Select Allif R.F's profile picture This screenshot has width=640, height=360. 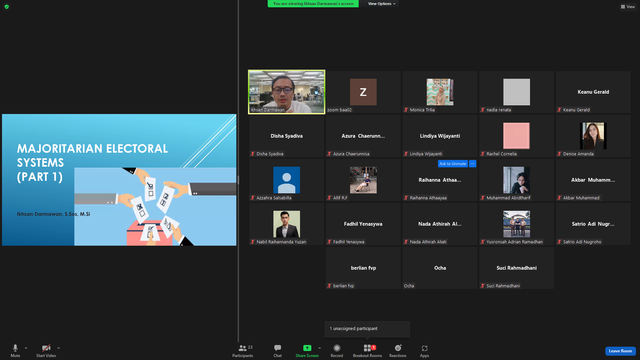pos(363,180)
